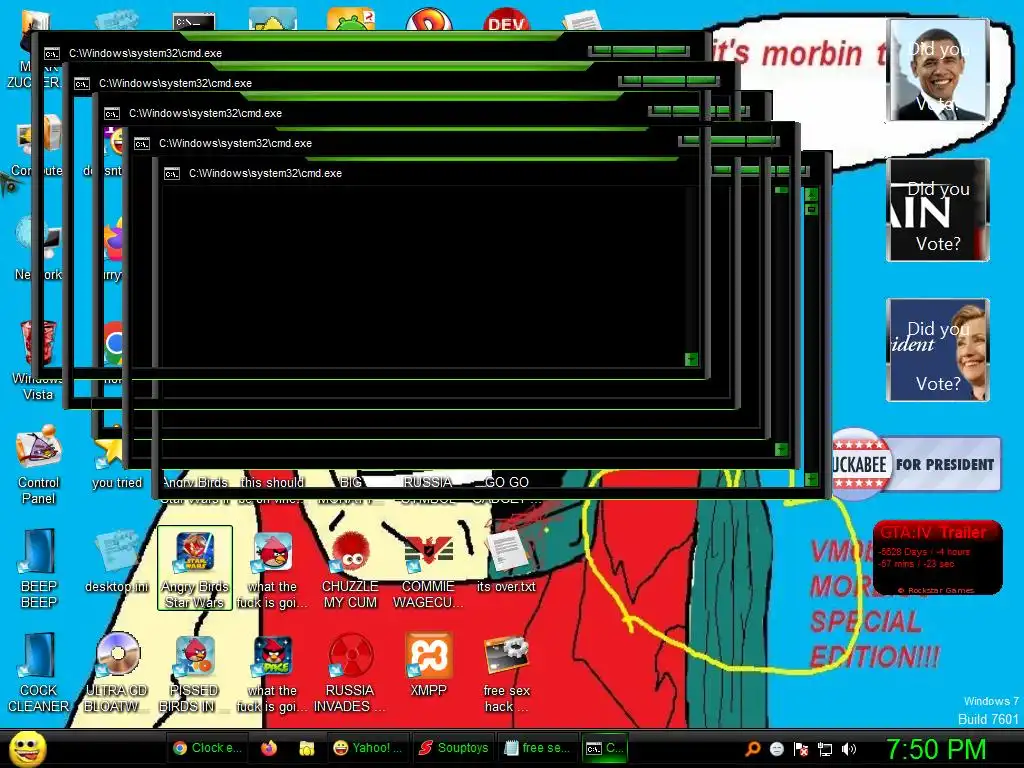Viewport: 1024px width, 768px height.
Task: Click the 'this should' icon label text
Action: [272, 482]
